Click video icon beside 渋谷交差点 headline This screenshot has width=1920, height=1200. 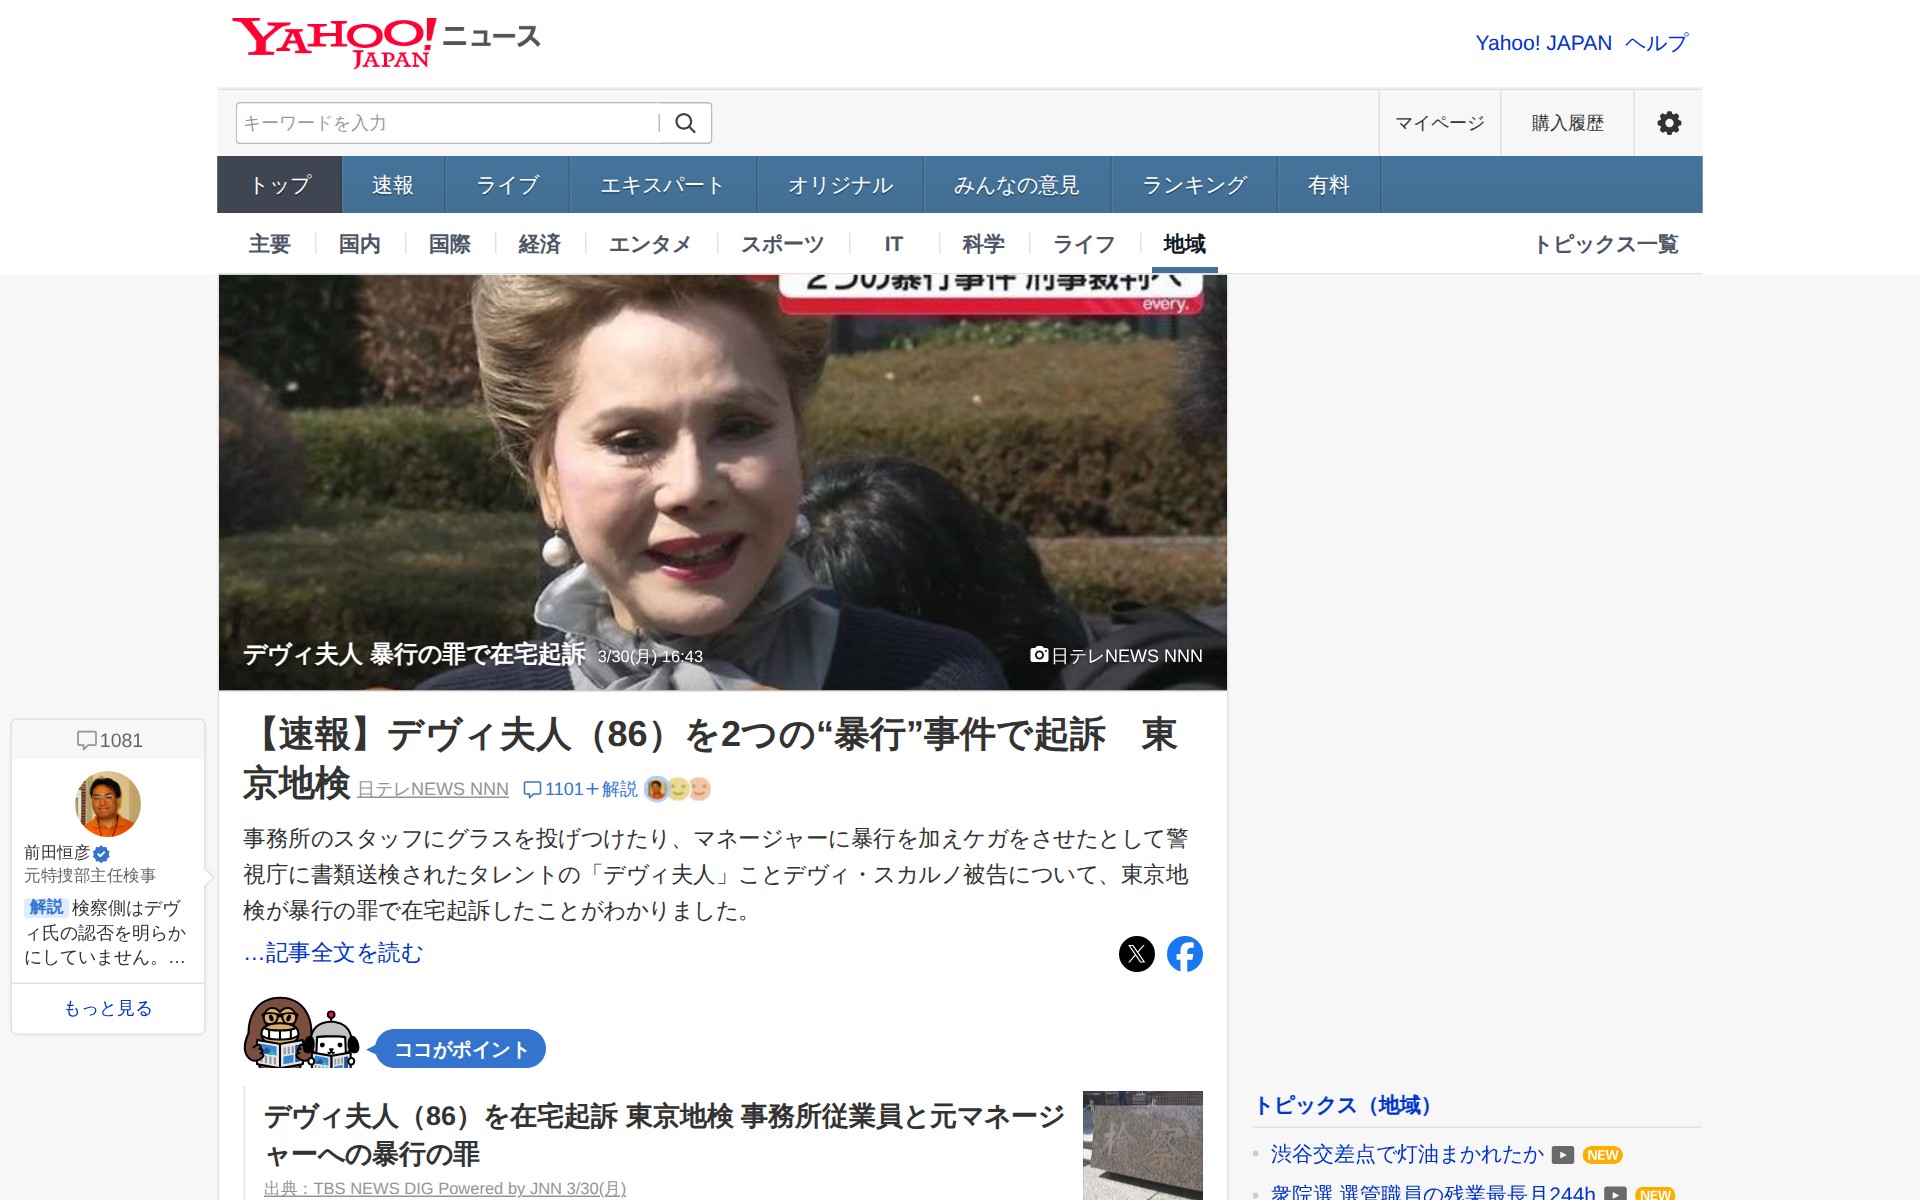pos(1562,1155)
